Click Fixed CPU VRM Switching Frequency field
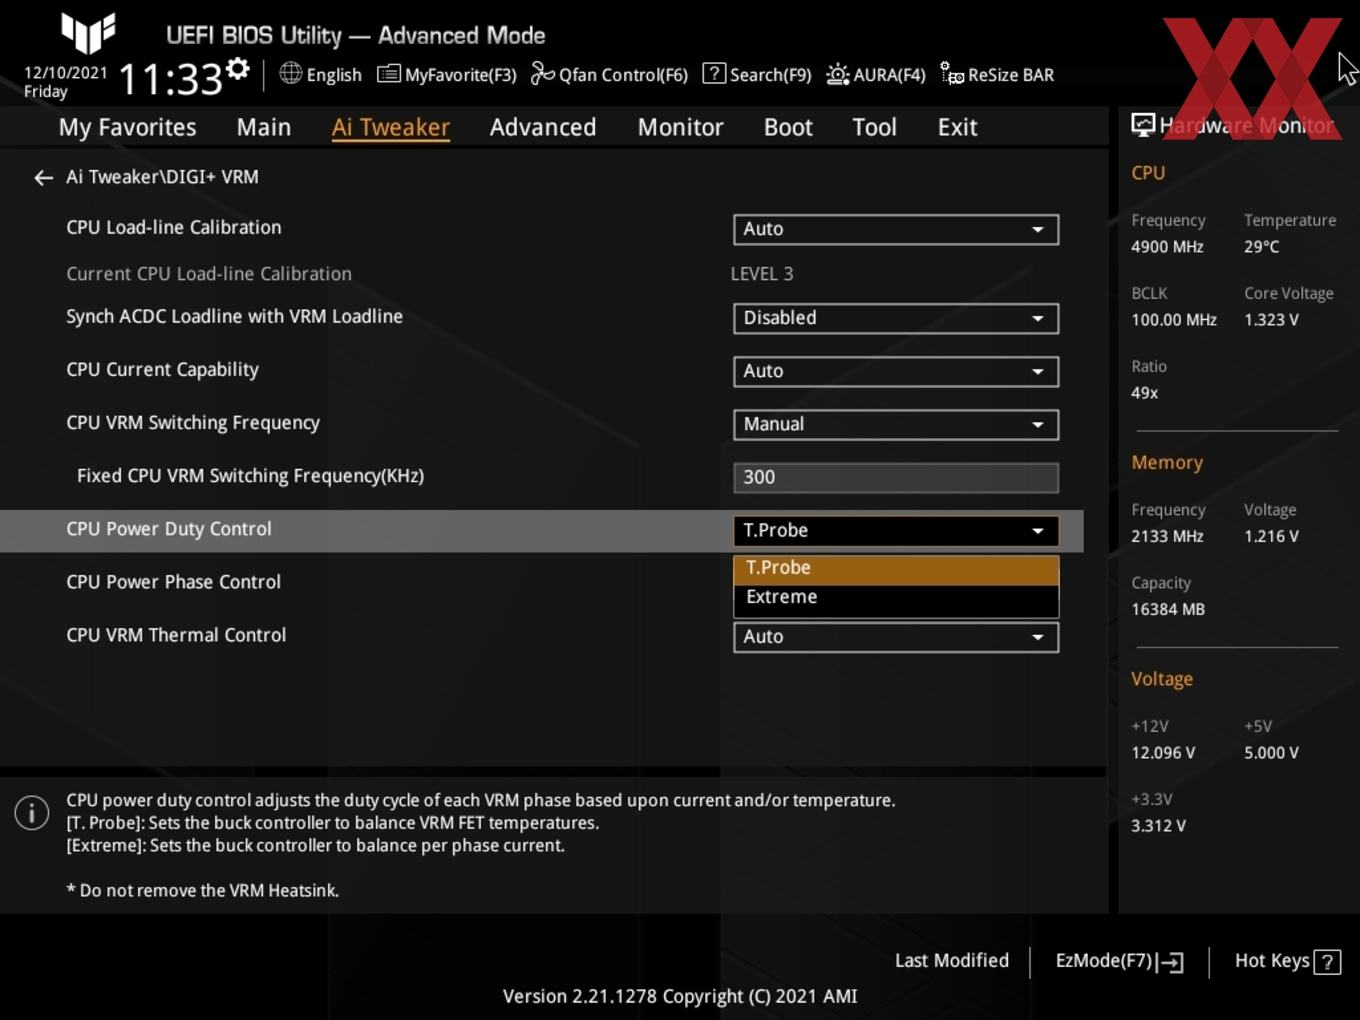The width and height of the screenshot is (1360, 1020). coord(896,477)
